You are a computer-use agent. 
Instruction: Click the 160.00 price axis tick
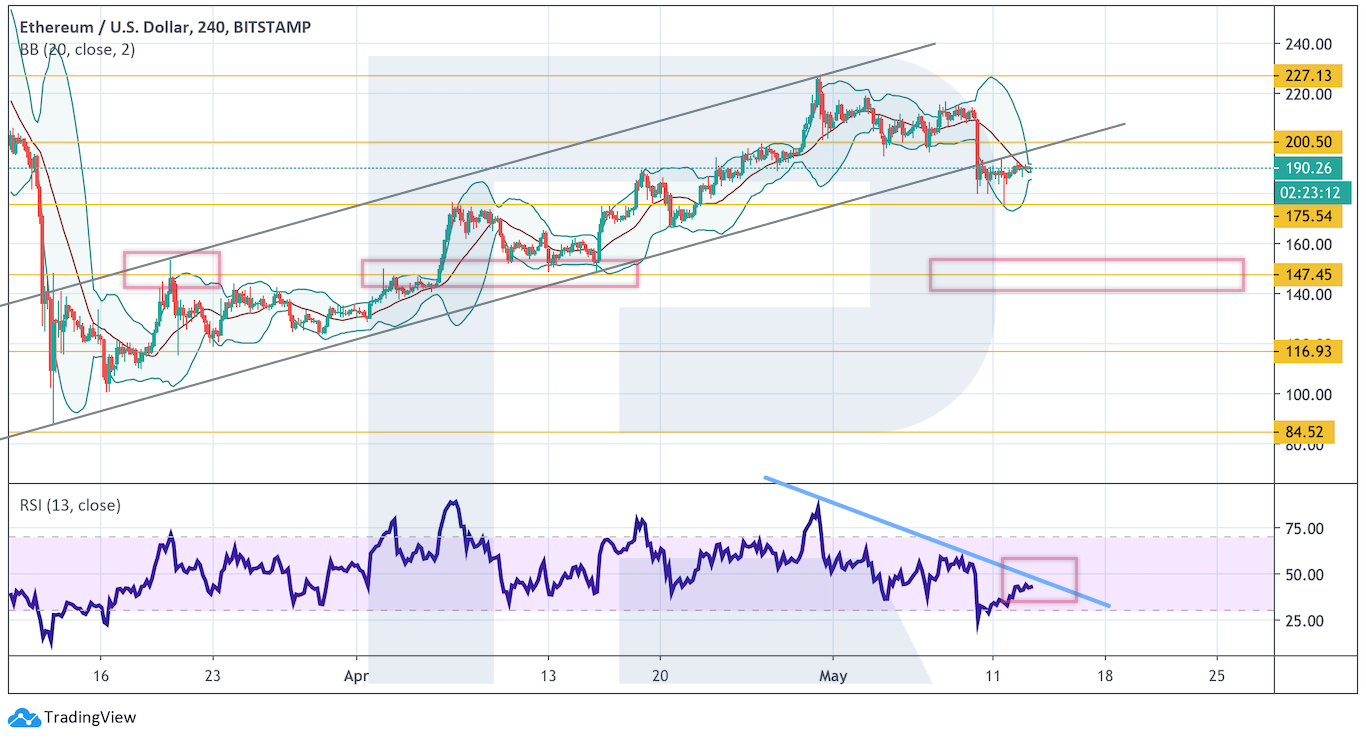point(1310,244)
